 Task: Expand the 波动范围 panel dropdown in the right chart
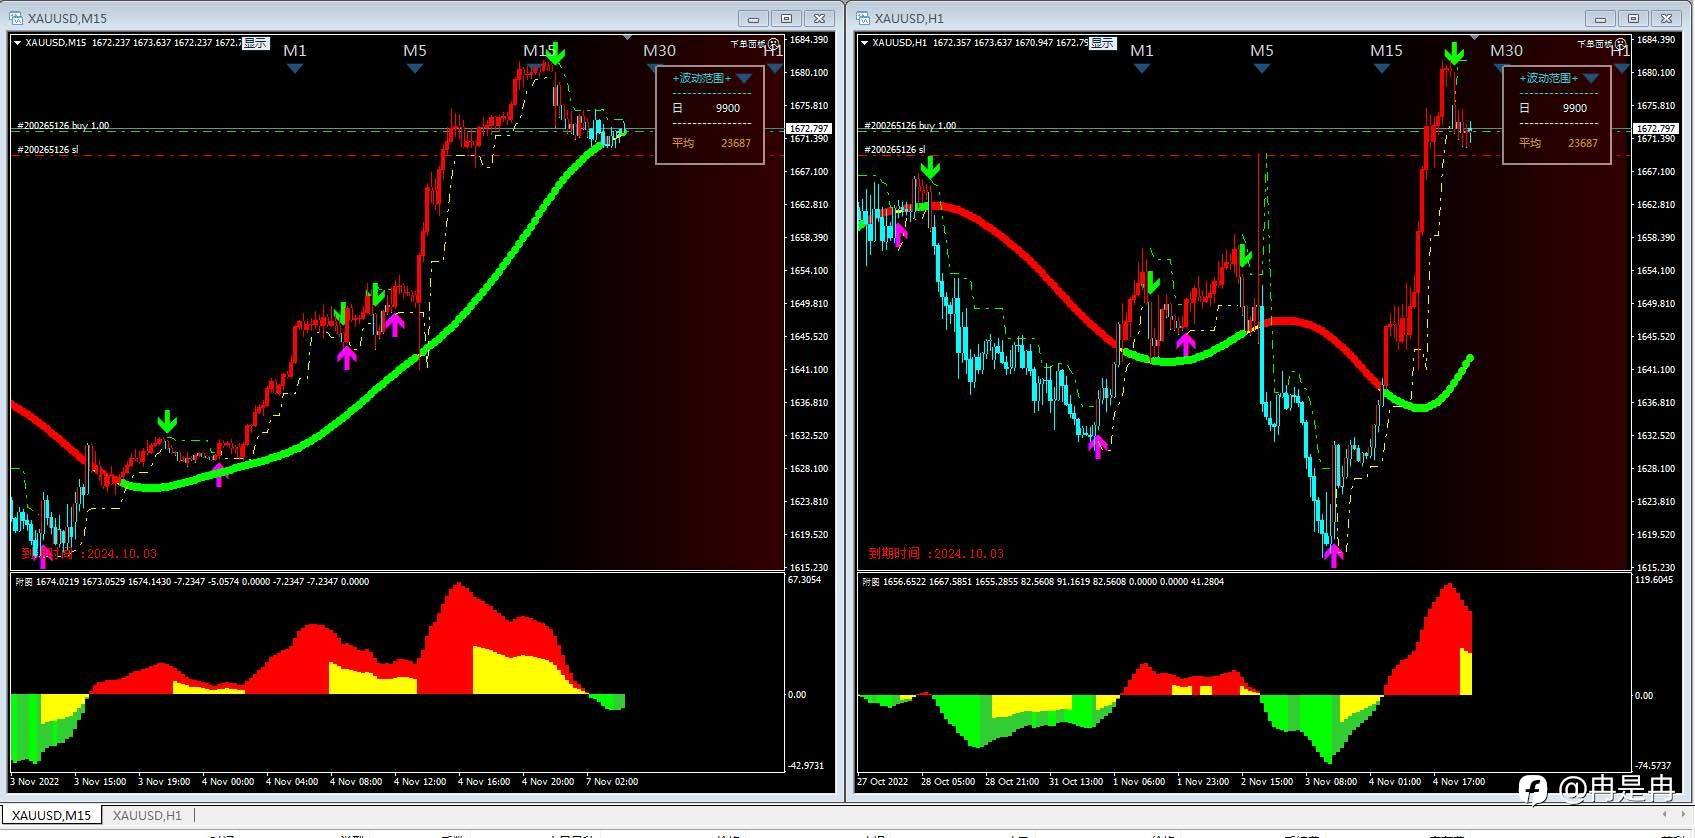click(x=1591, y=78)
